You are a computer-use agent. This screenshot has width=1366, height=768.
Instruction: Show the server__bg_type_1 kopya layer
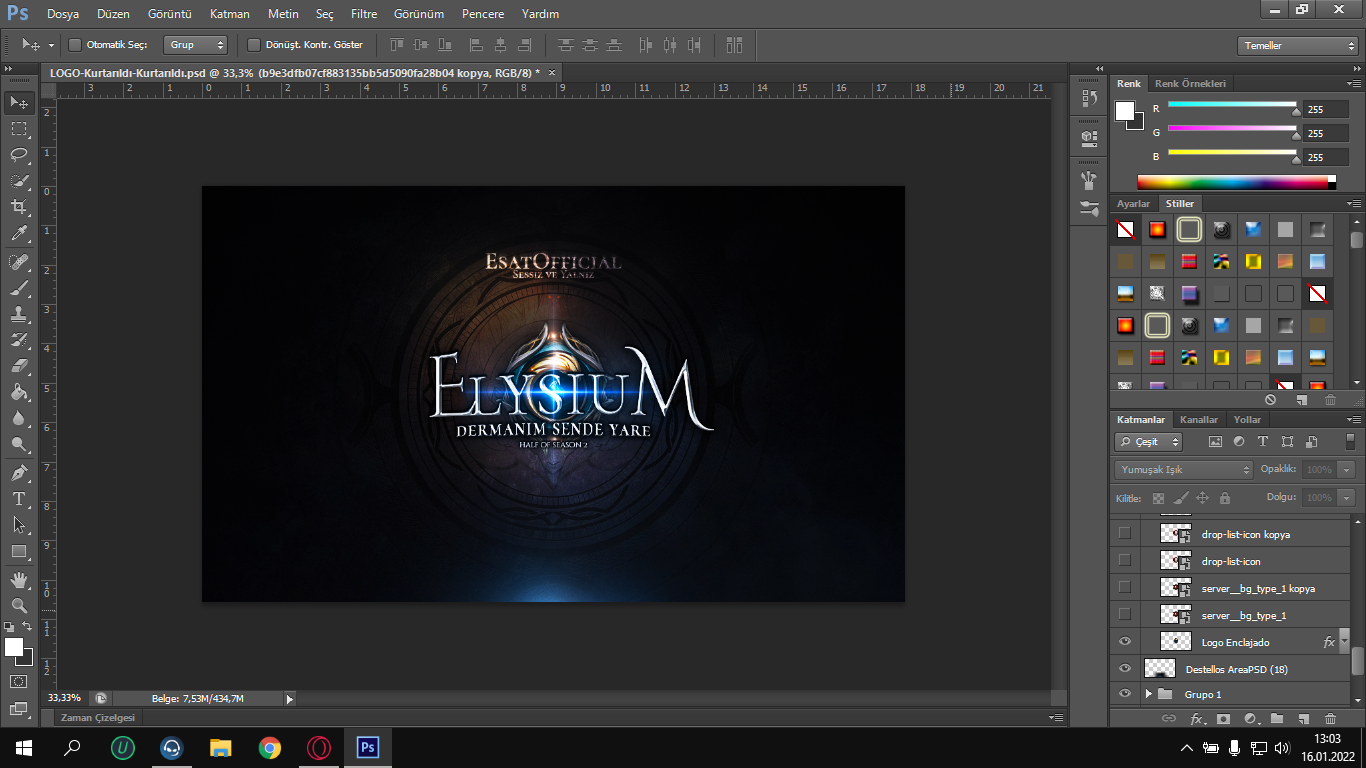coord(1125,587)
